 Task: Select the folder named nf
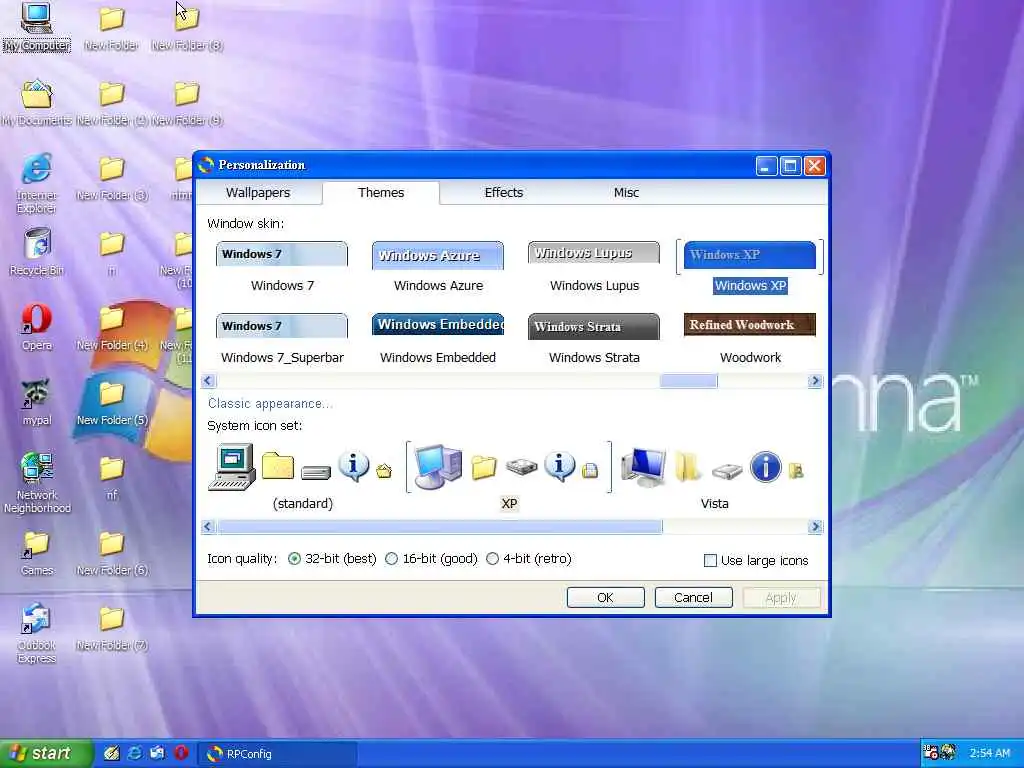(112, 478)
